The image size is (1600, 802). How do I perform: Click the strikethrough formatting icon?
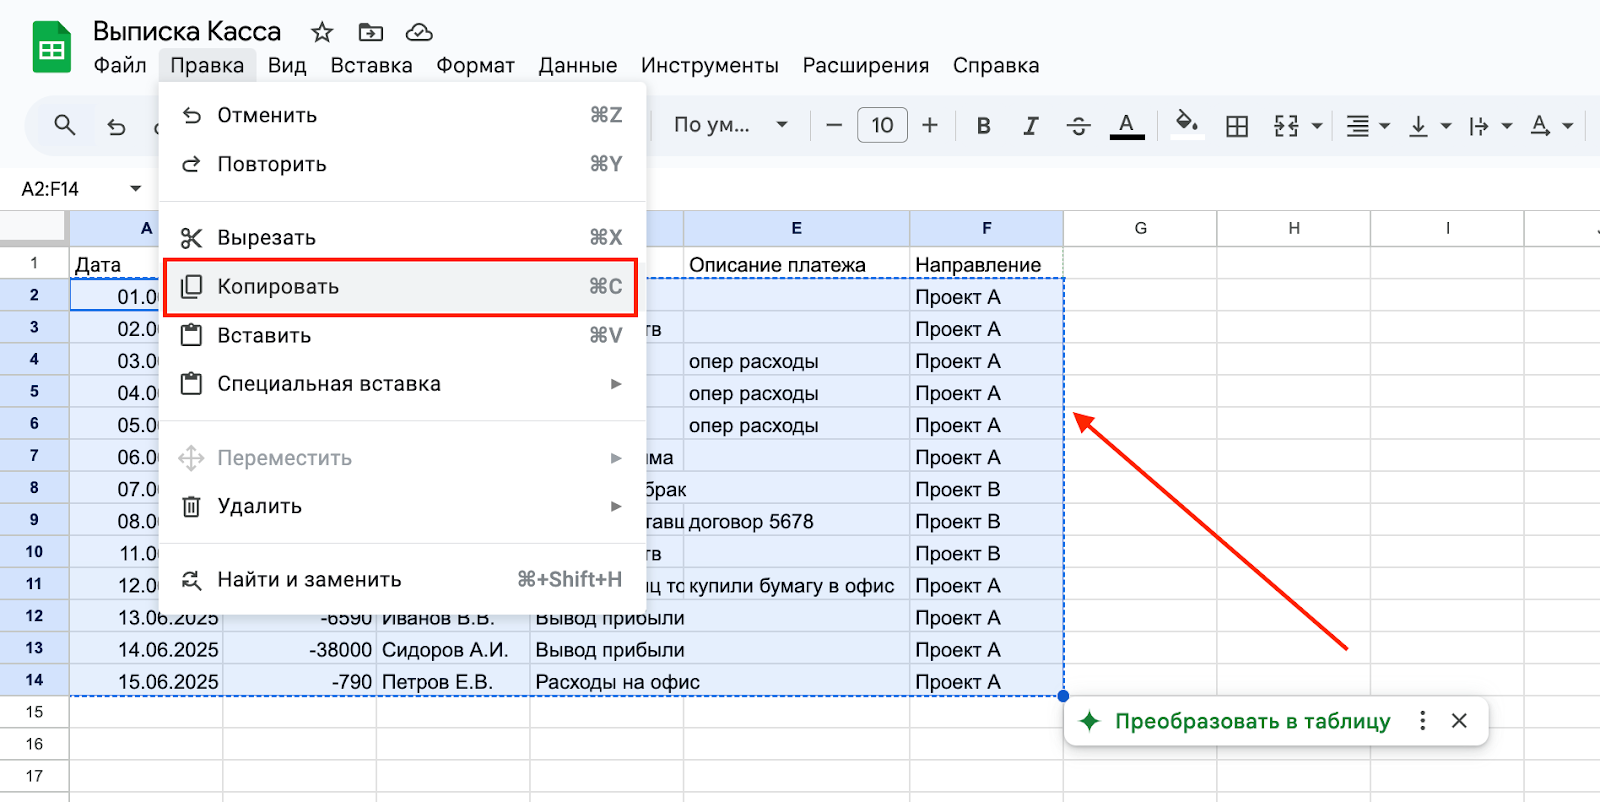[x=1078, y=126]
